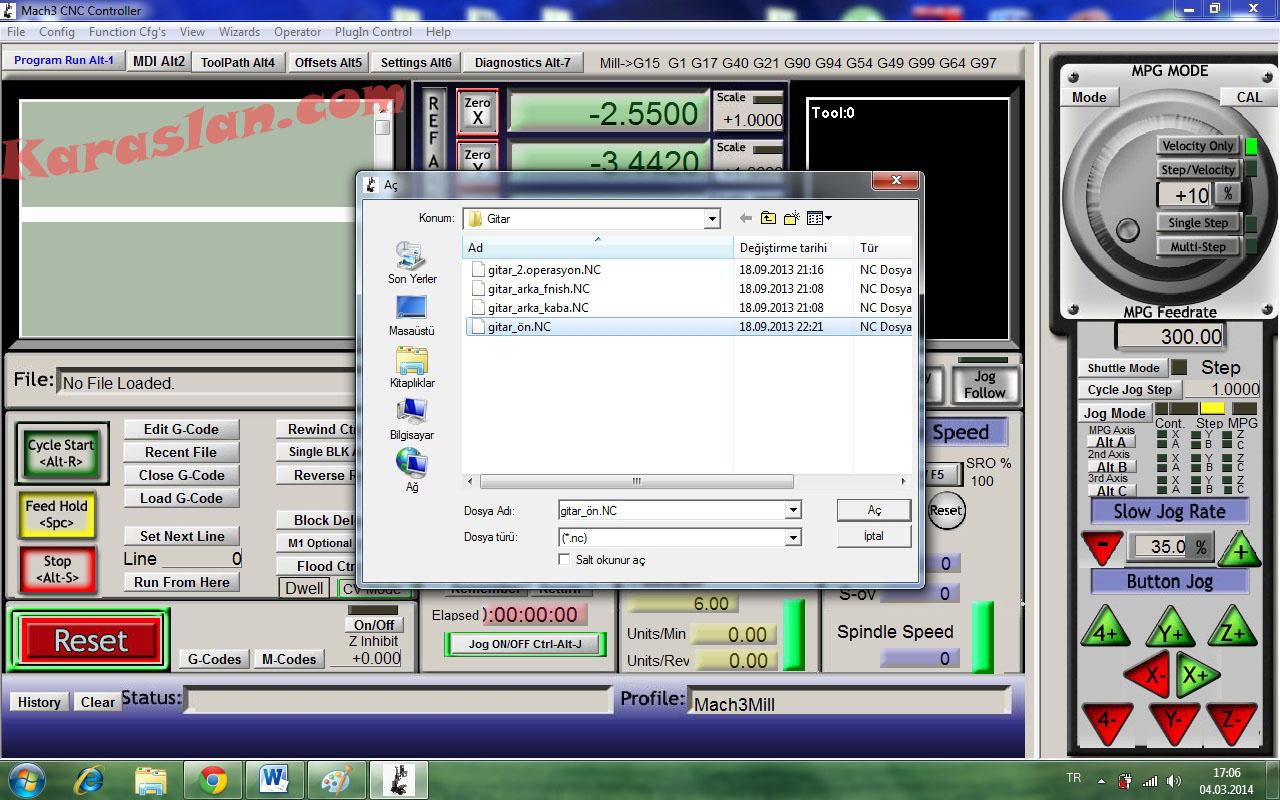Jog with the green 4+ arrow
Viewport: 1280px width, 800px height.
pyautogui.click(x=1105, y=629)
